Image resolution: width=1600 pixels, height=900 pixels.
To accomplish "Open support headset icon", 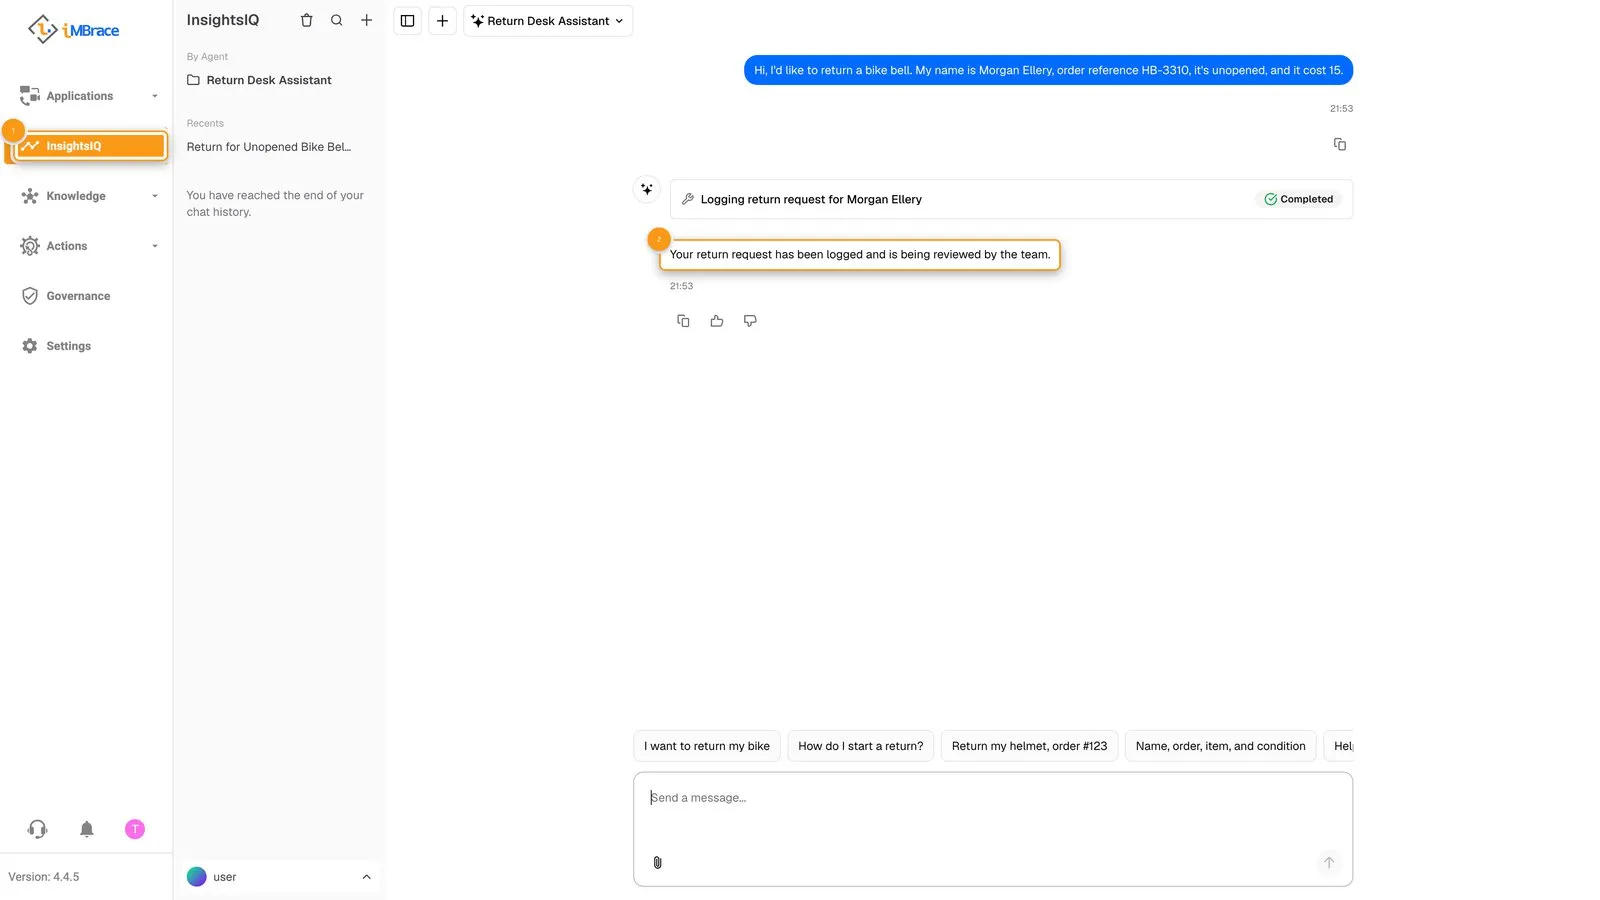I will point(38,829).
